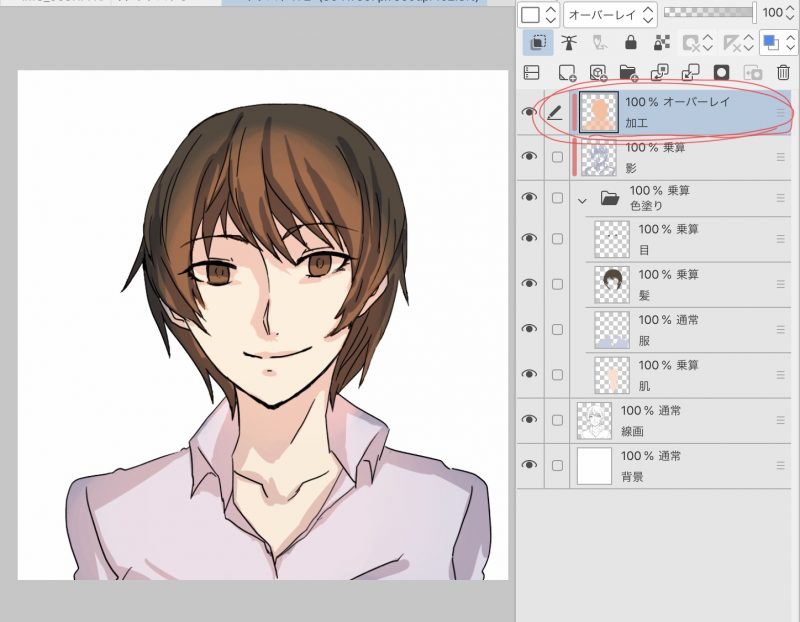Click the clip to layer below icon
This screenshot has height=622, width=800.
(534, 43)
